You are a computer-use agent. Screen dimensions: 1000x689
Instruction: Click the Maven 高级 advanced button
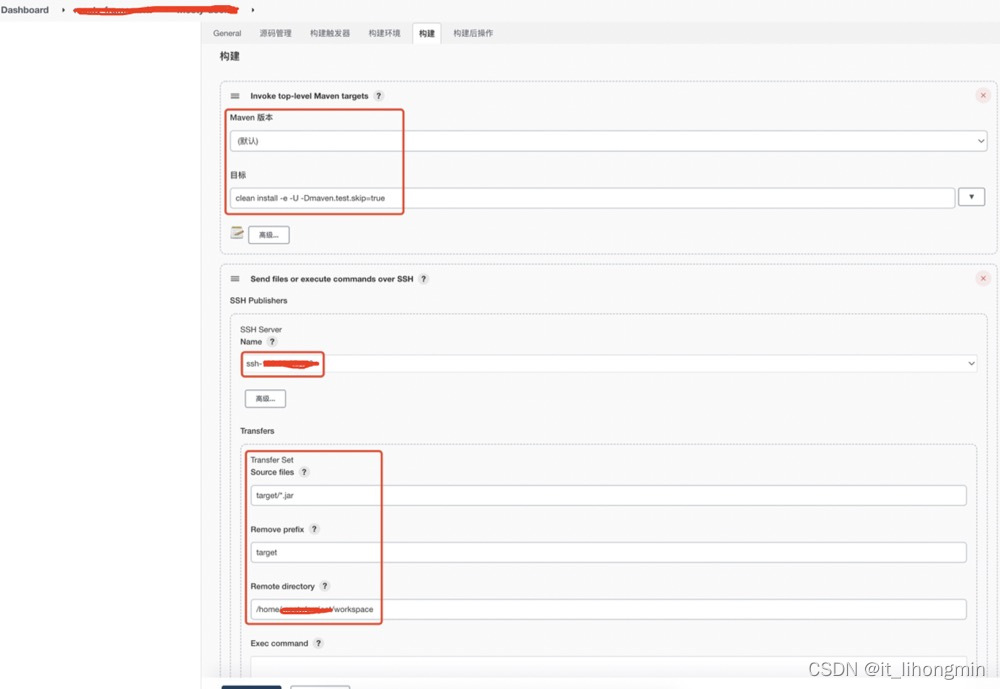268,235
